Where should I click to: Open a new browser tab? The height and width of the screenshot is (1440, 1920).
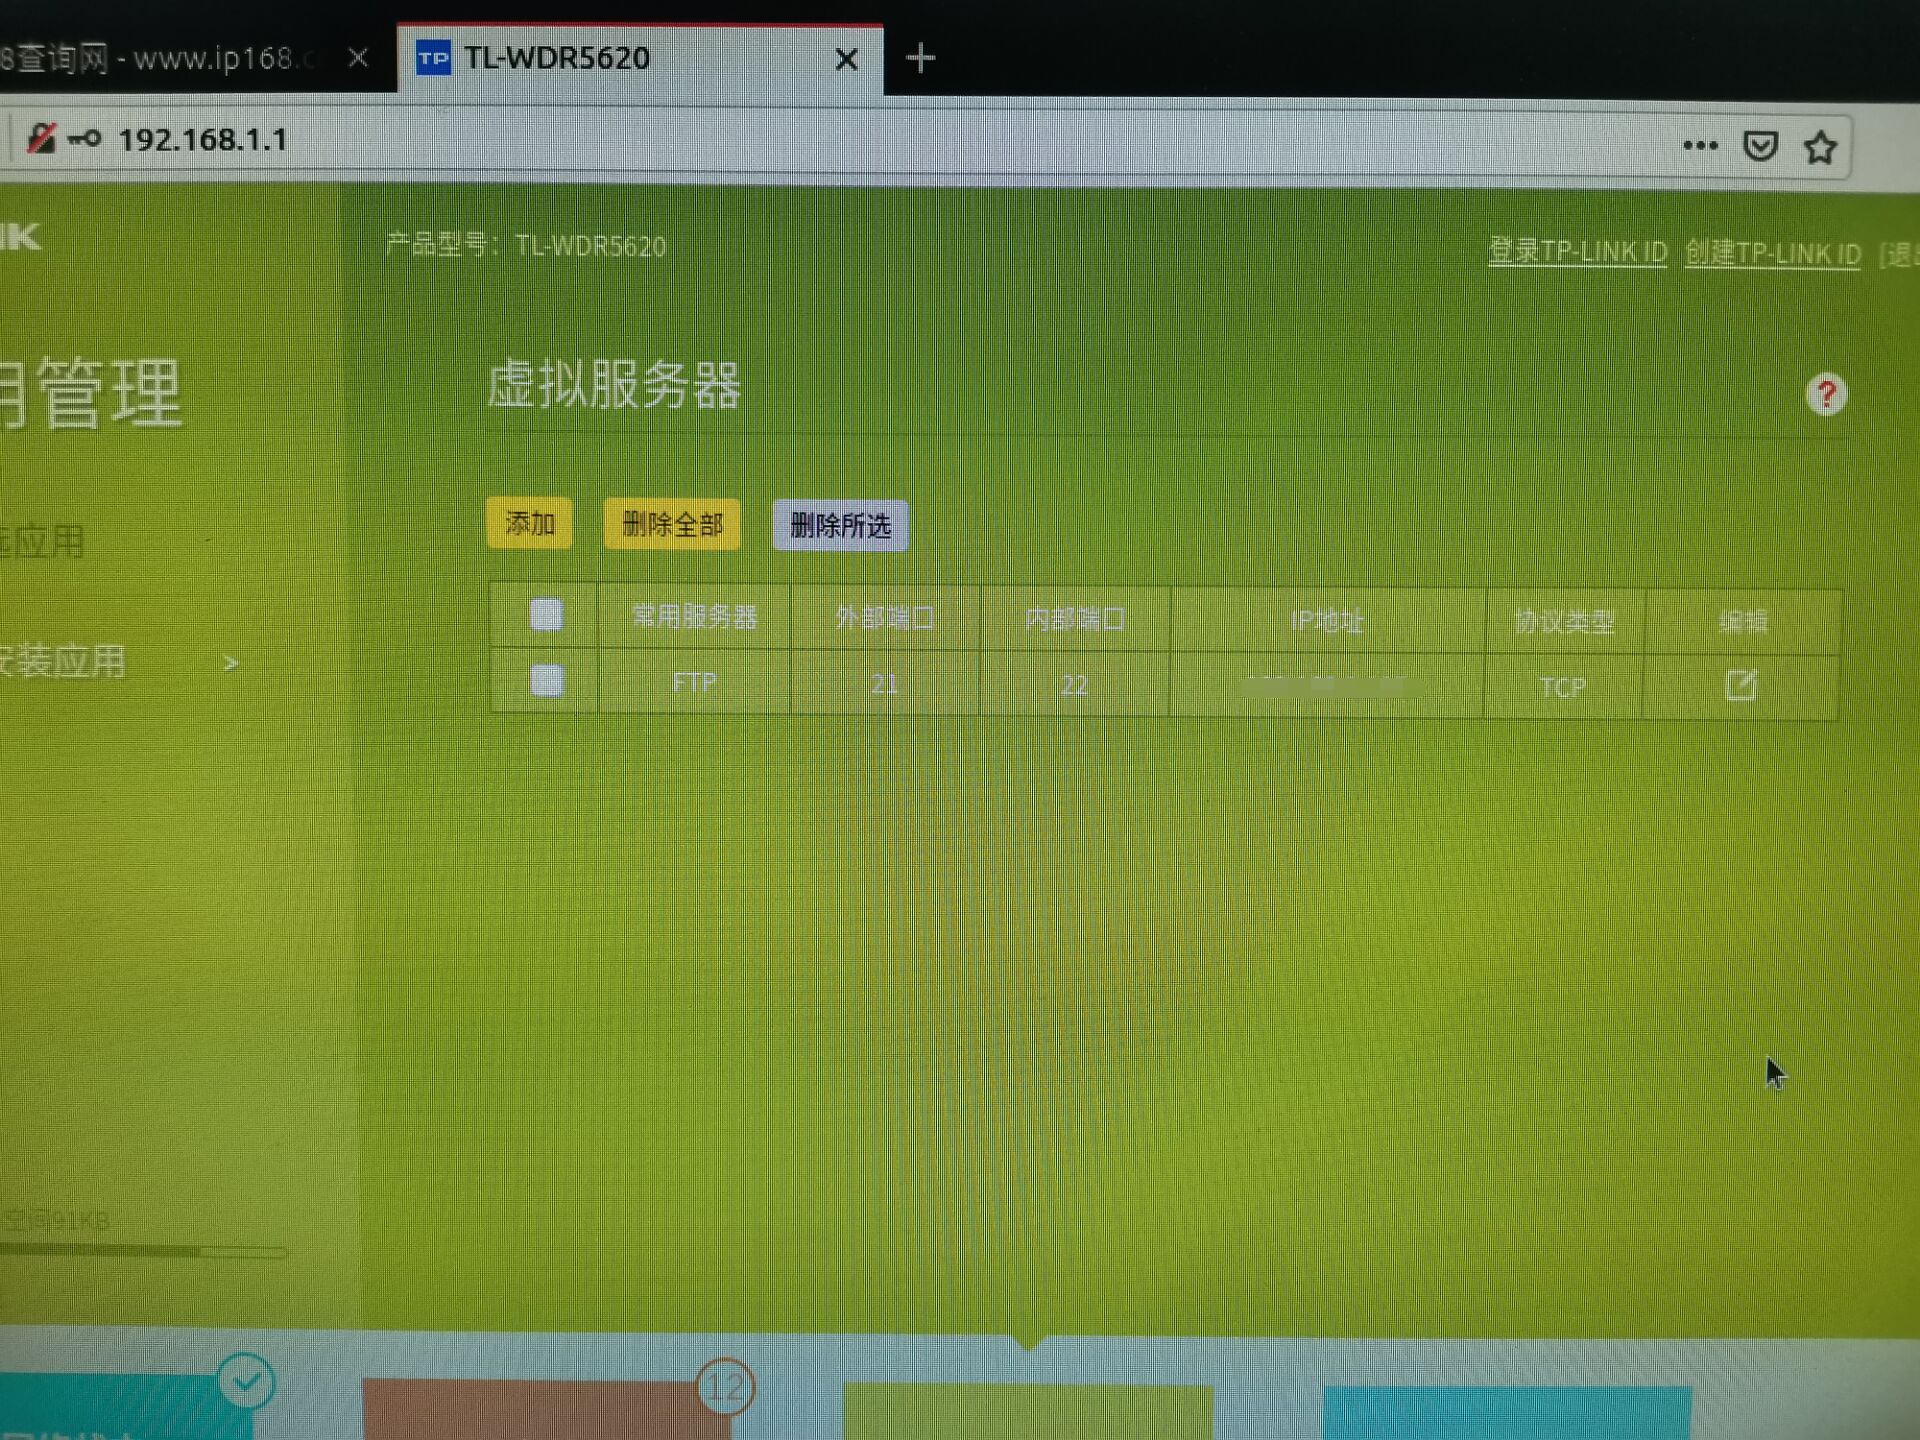(920, 59)
